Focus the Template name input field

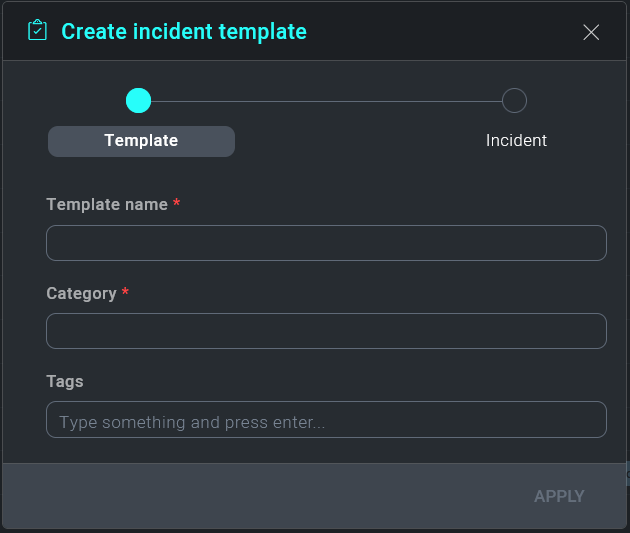coord(326,243)
